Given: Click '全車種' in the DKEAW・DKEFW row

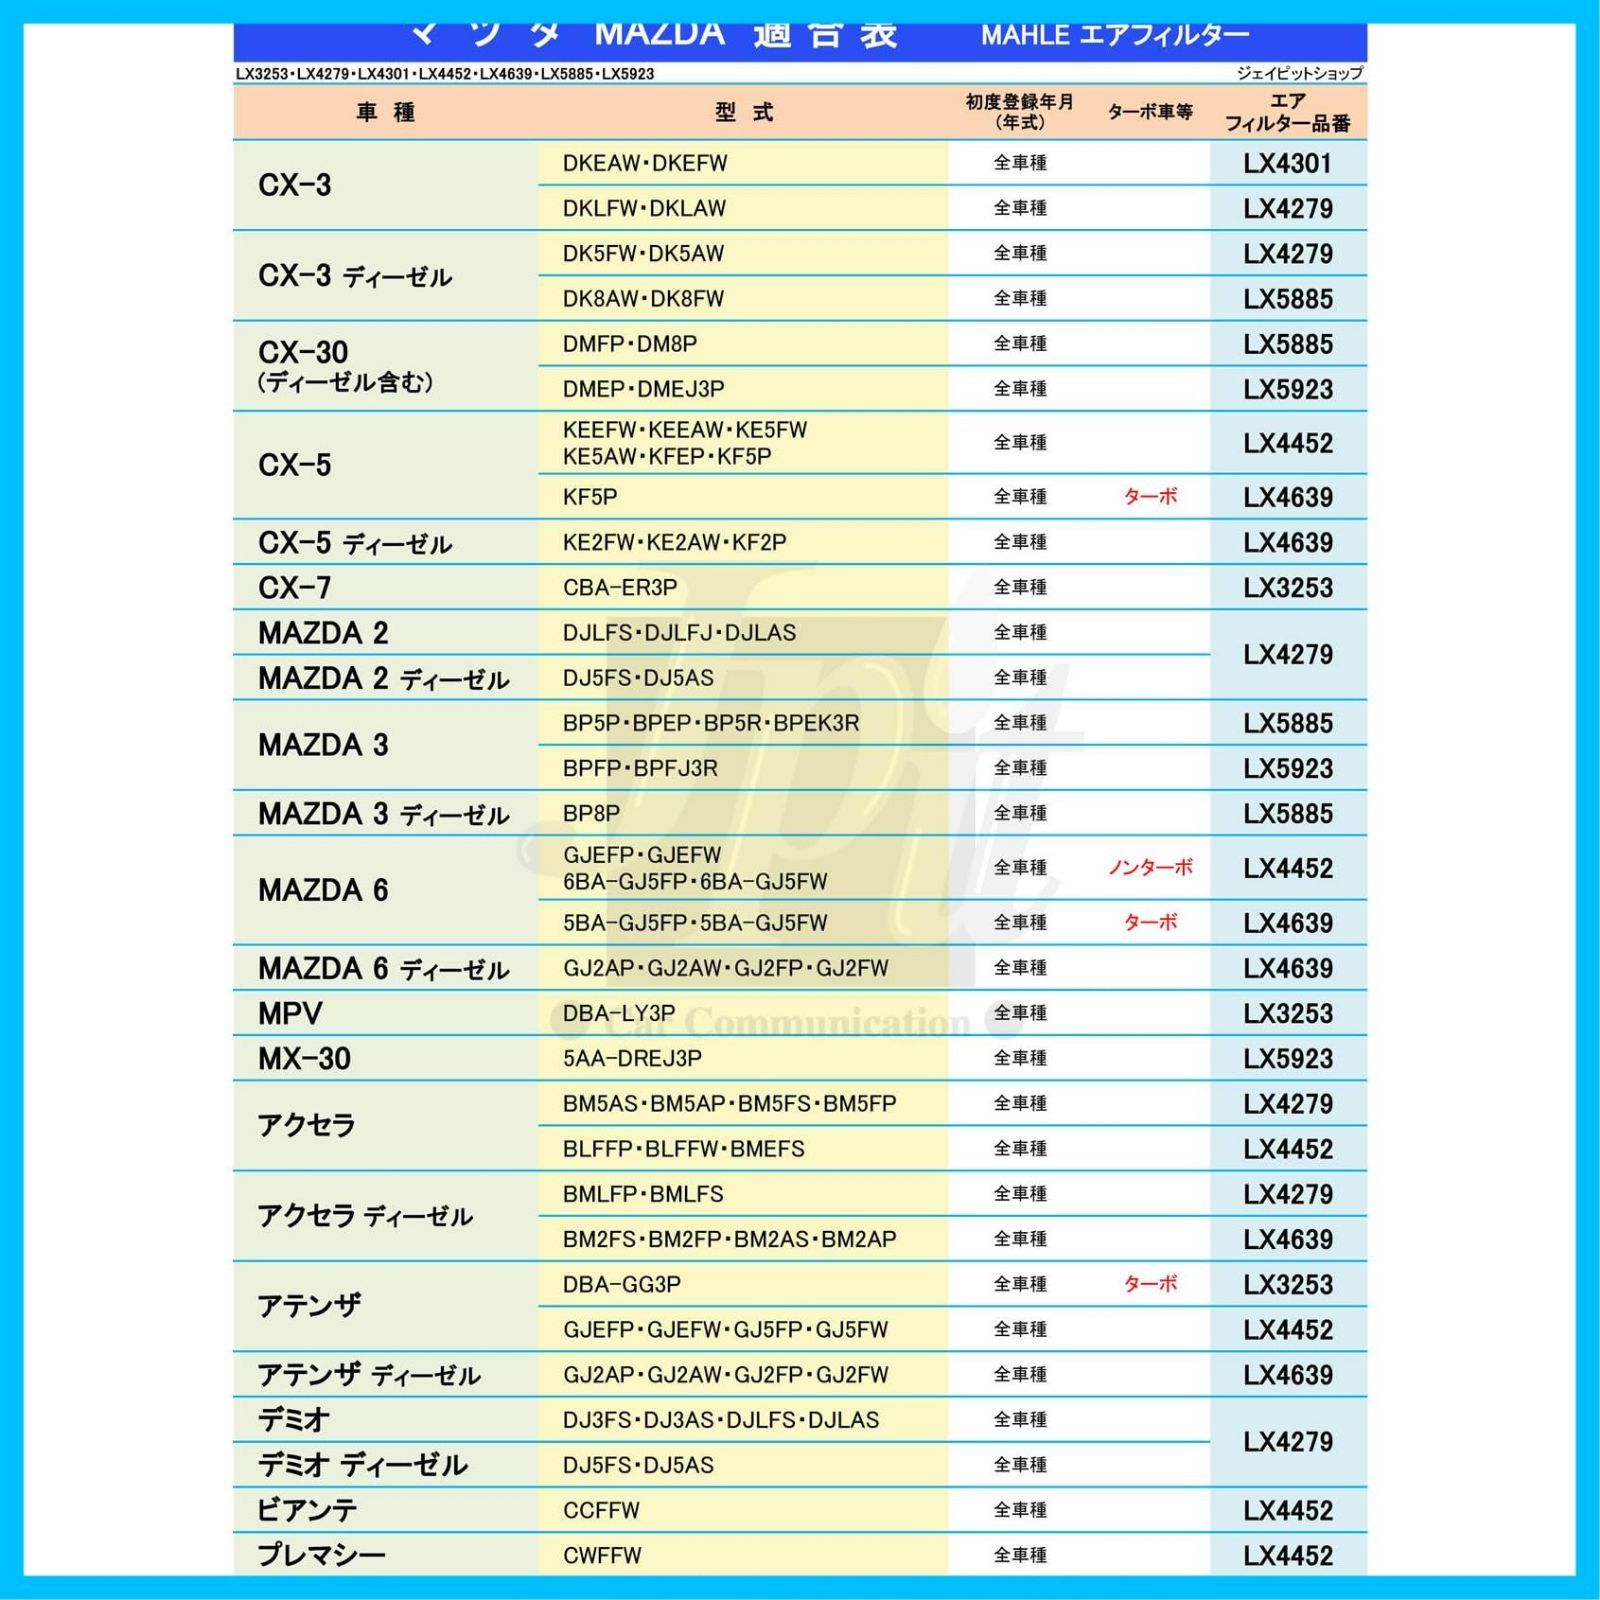Looking at the screenshot, I should tap(1020, 163).
